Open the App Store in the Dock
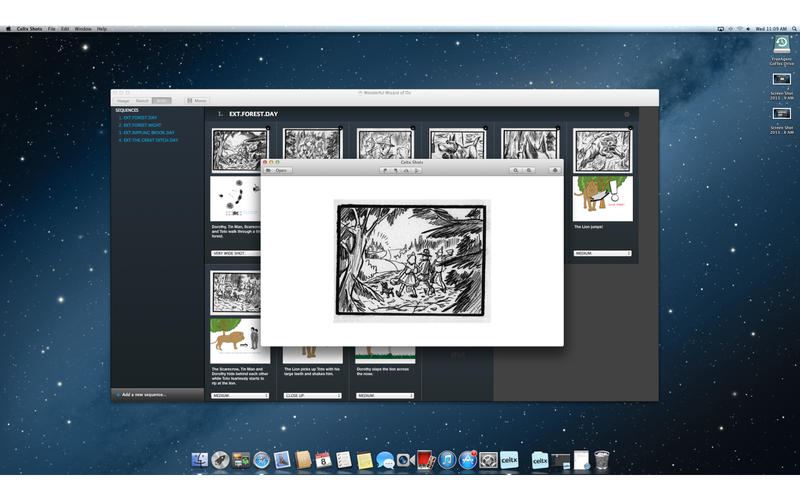Viewport: 800px width, 500px height. [x=467, y=460]
